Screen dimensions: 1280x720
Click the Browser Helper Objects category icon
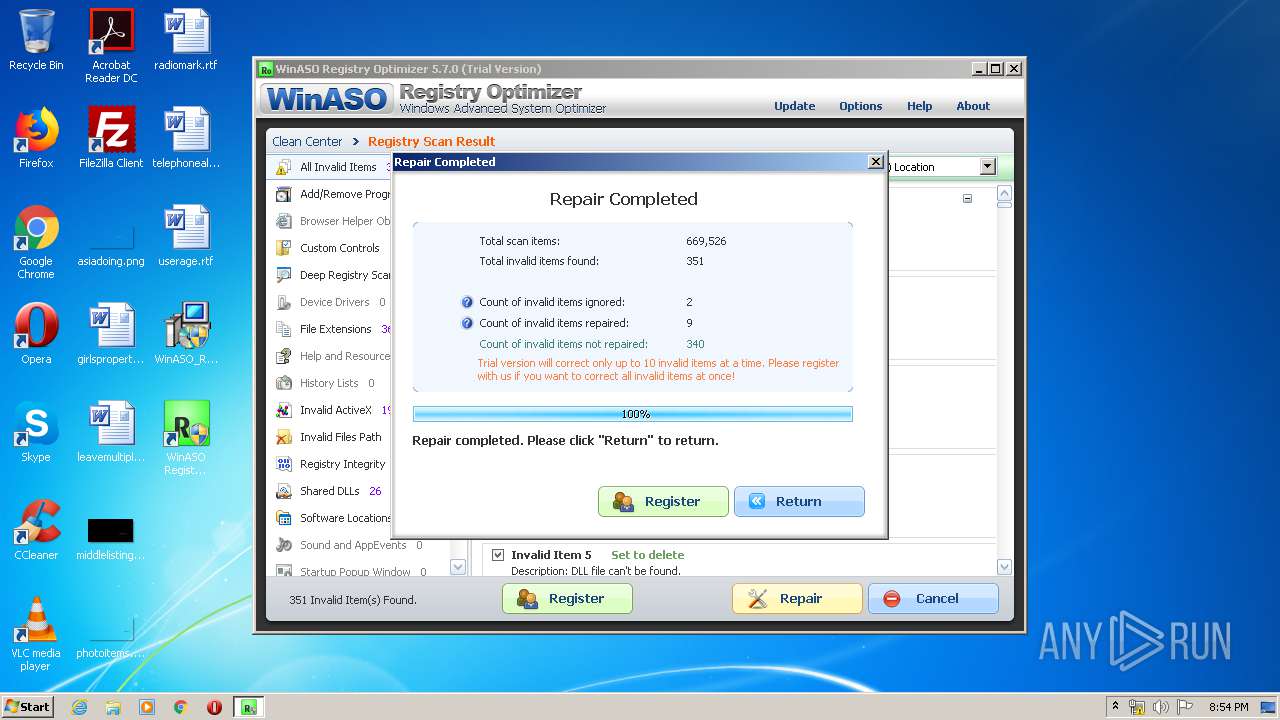283,221
